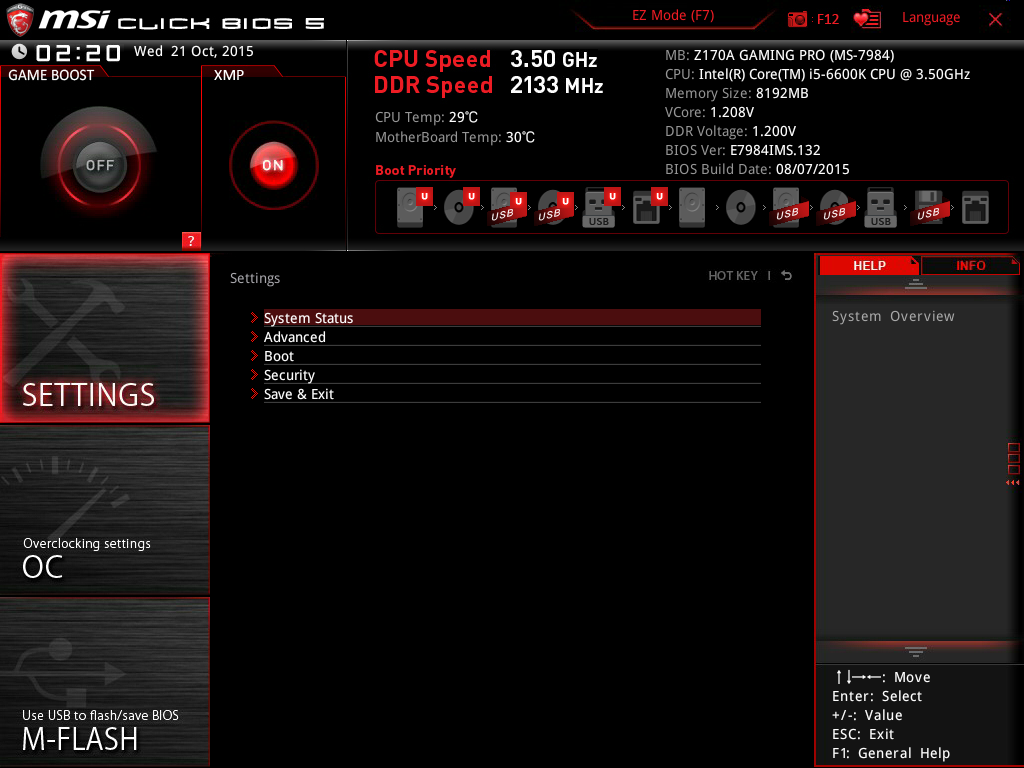Image resolution: width=1024 pixels, height=768 pixels.
Task: Click the DDR Speed 2133 MHz value
Action: pos(556,86)
